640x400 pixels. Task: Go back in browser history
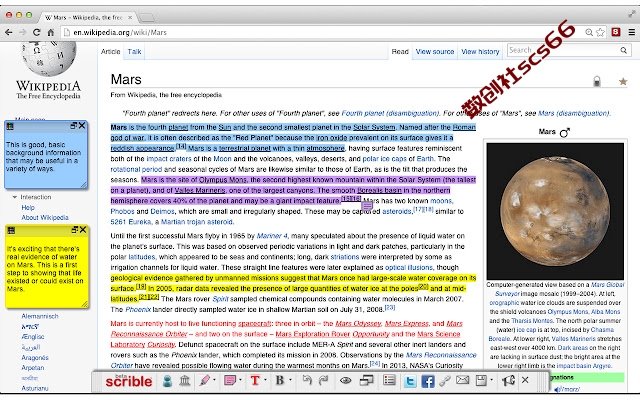pos(9,32)
